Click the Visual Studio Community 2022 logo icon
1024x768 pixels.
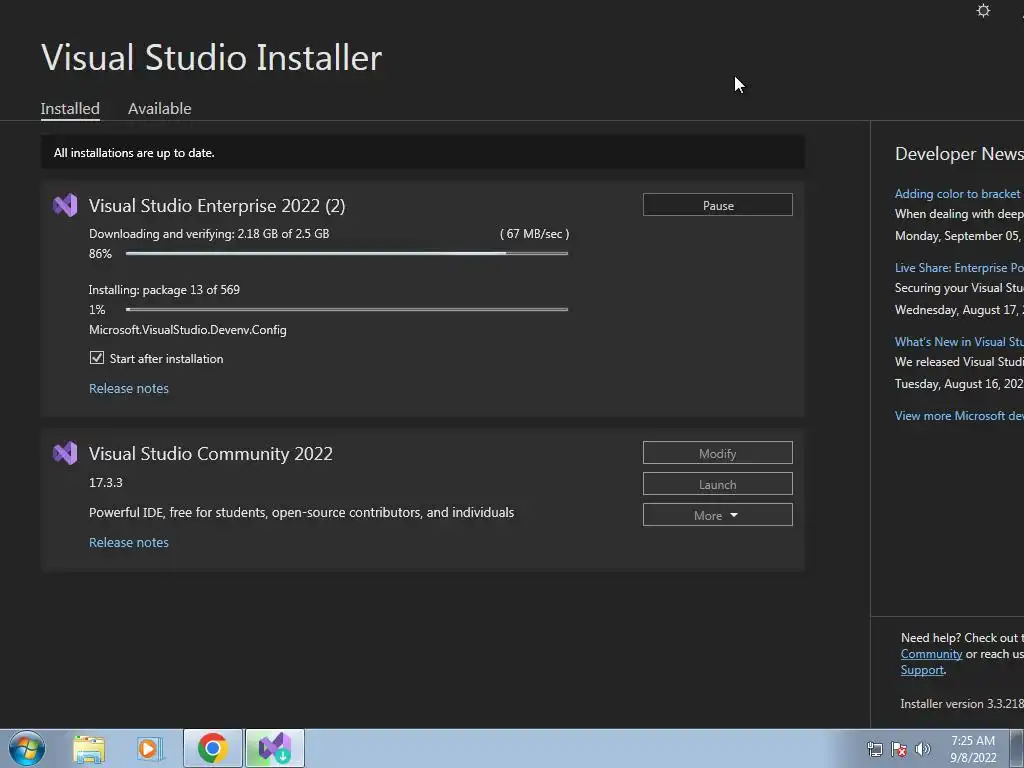pyautogui.click(x=65, y=453)
